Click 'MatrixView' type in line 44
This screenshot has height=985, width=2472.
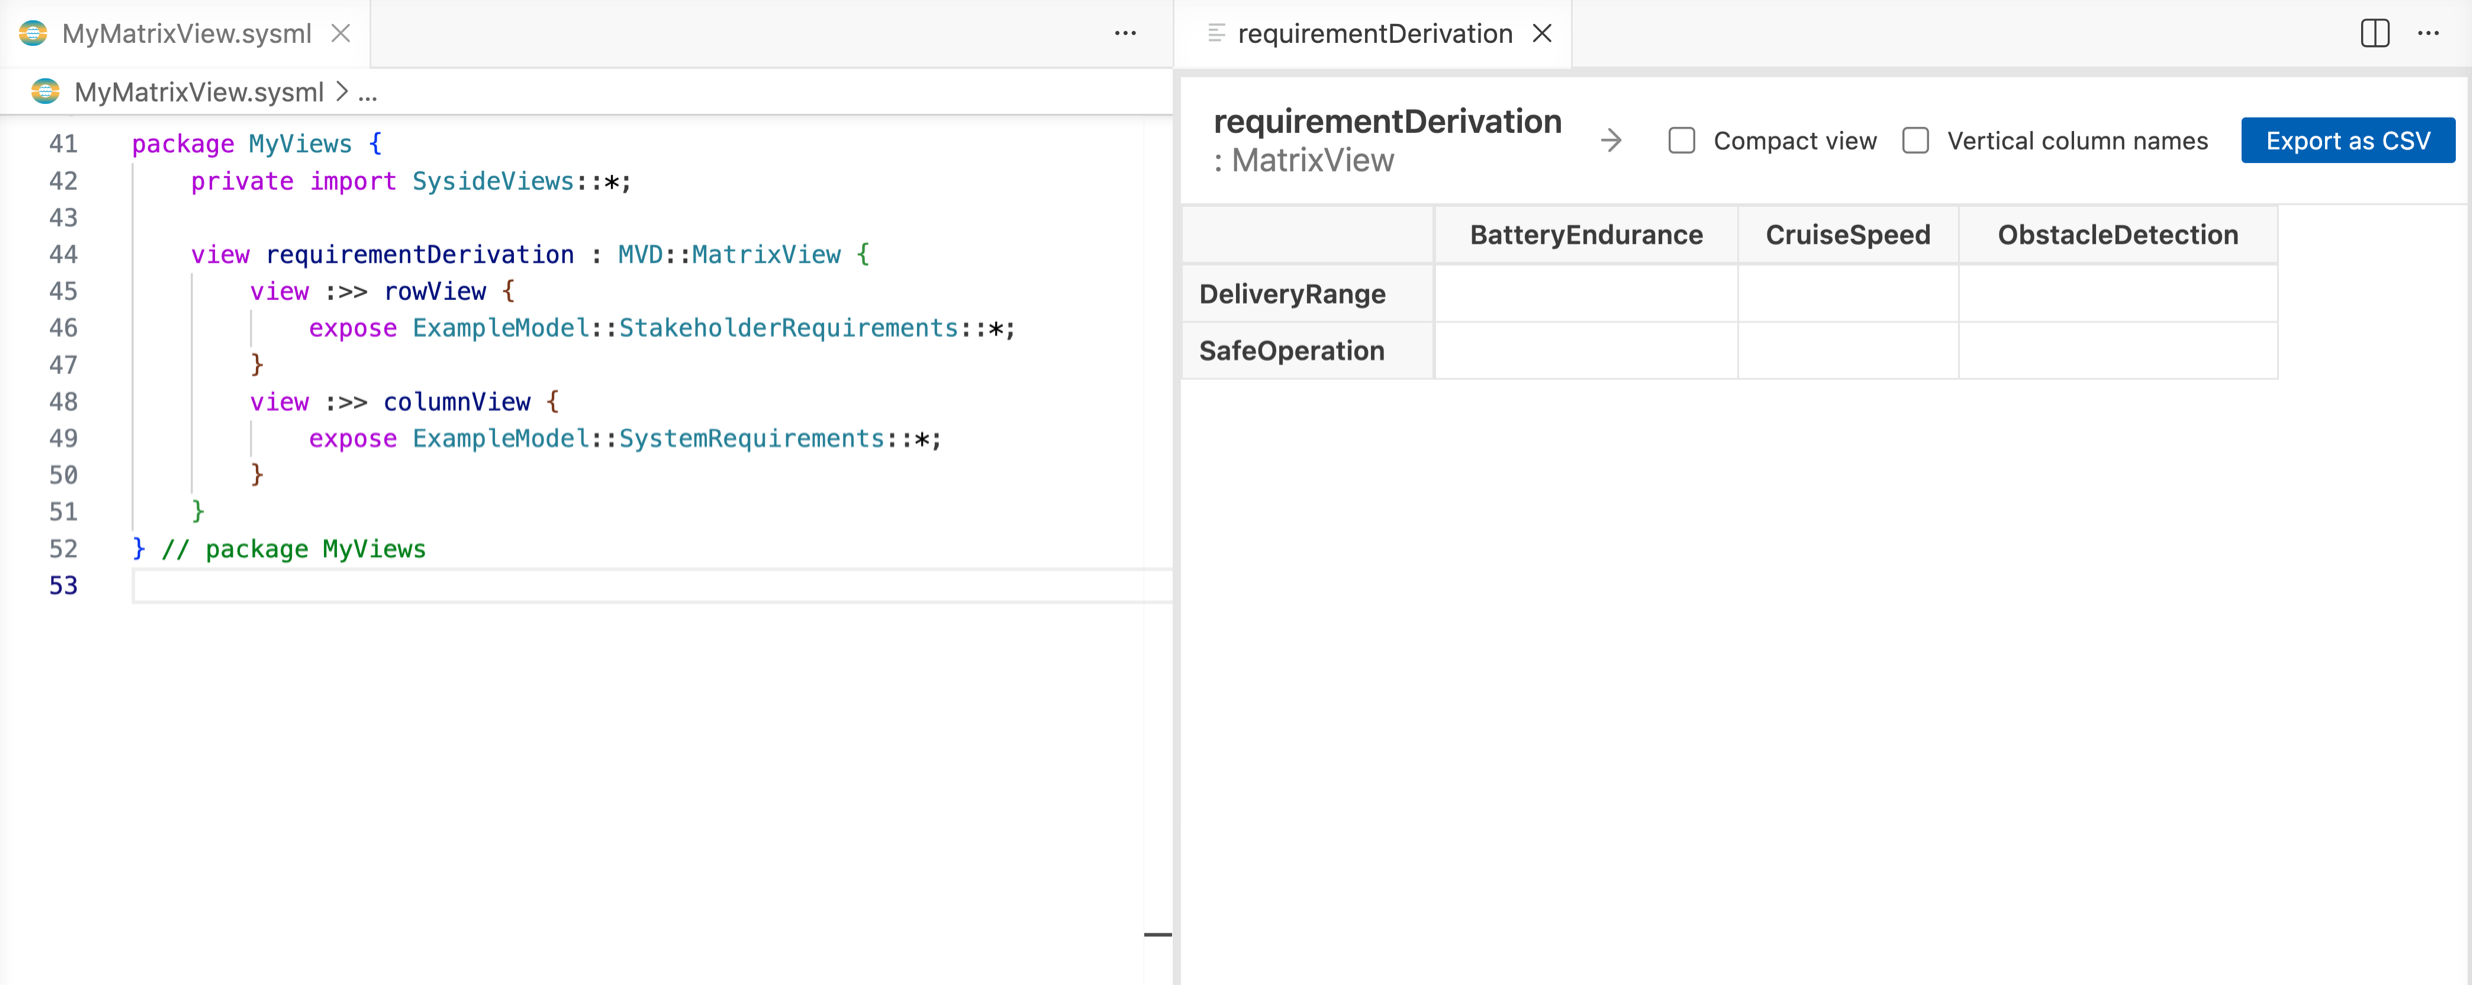(x=766, y=255)
